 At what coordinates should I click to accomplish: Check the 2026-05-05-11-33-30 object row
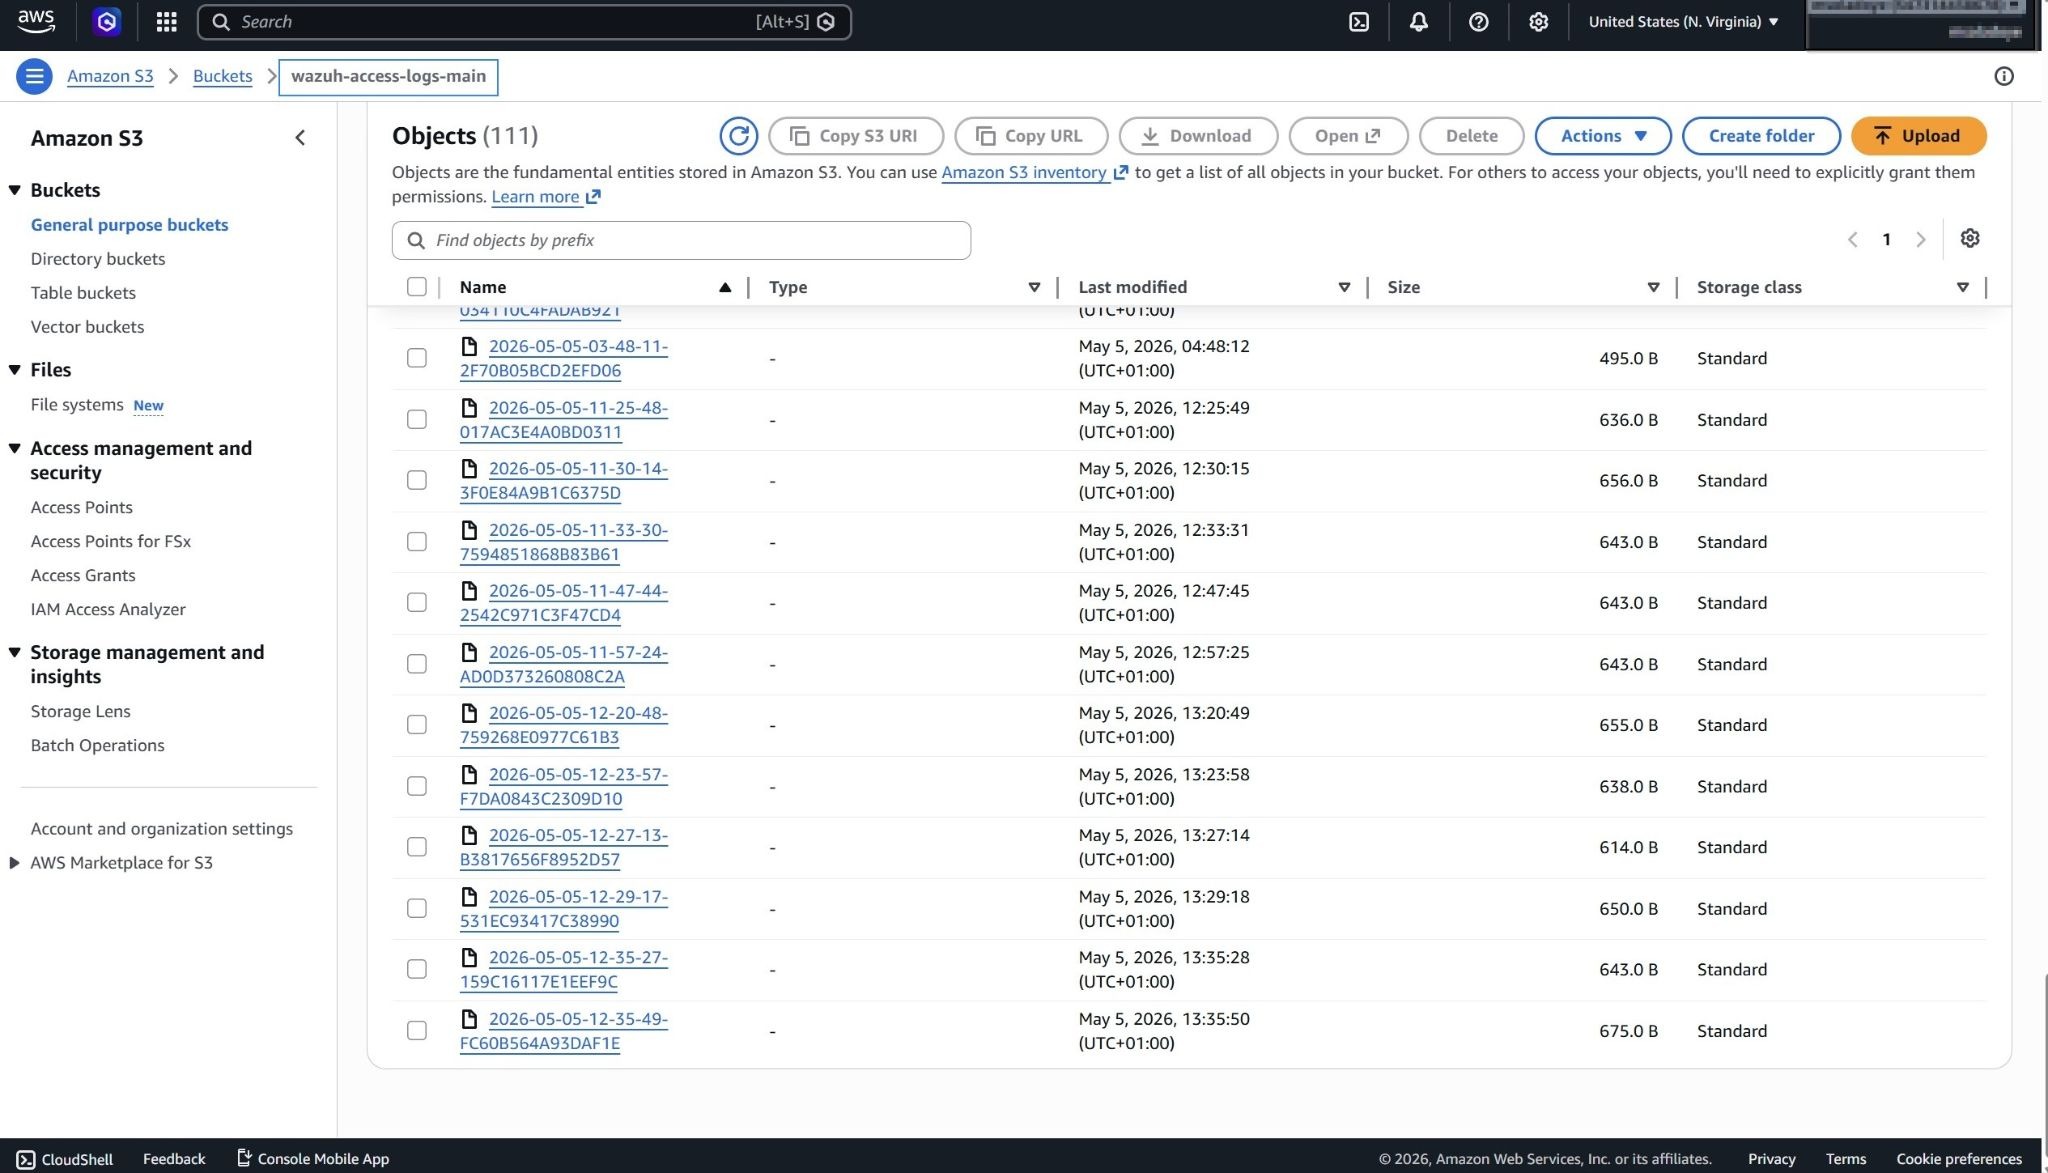pos(417,541)
